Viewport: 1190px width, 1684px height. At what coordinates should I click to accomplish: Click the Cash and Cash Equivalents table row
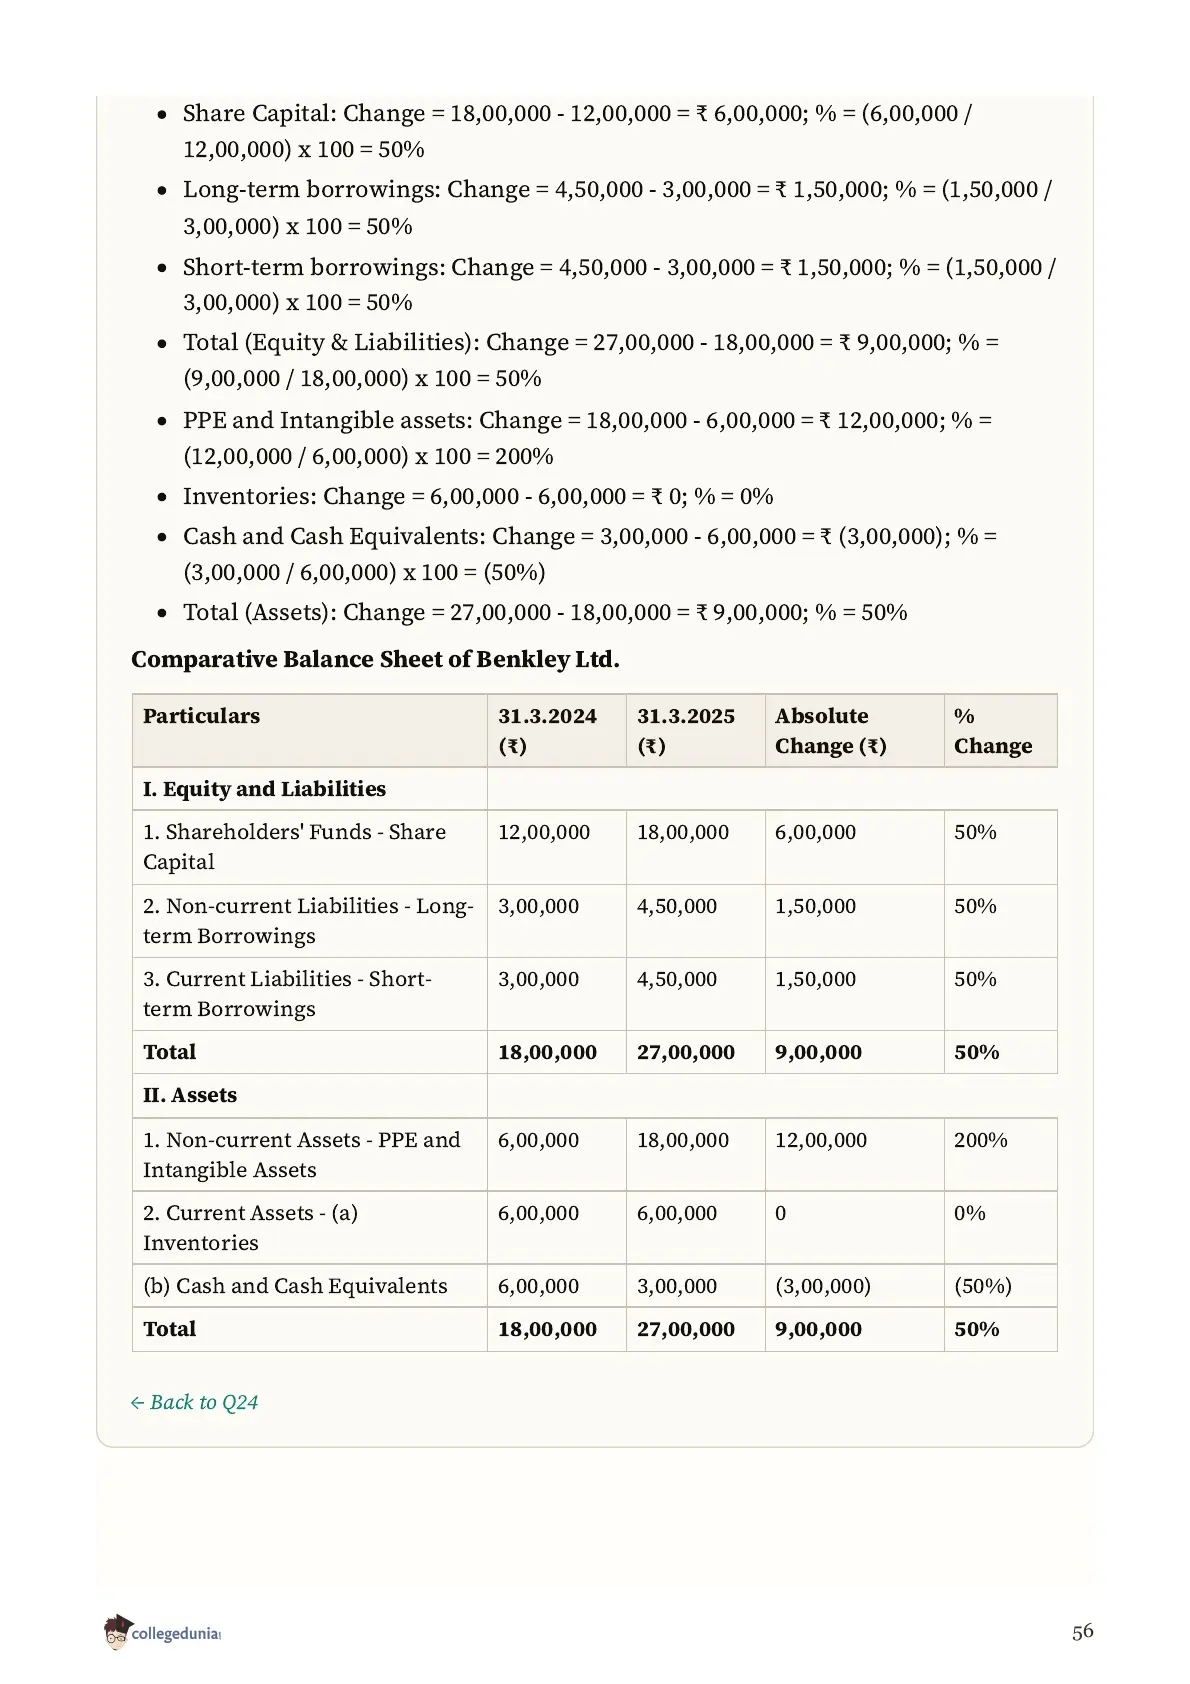pos(595,1286)
